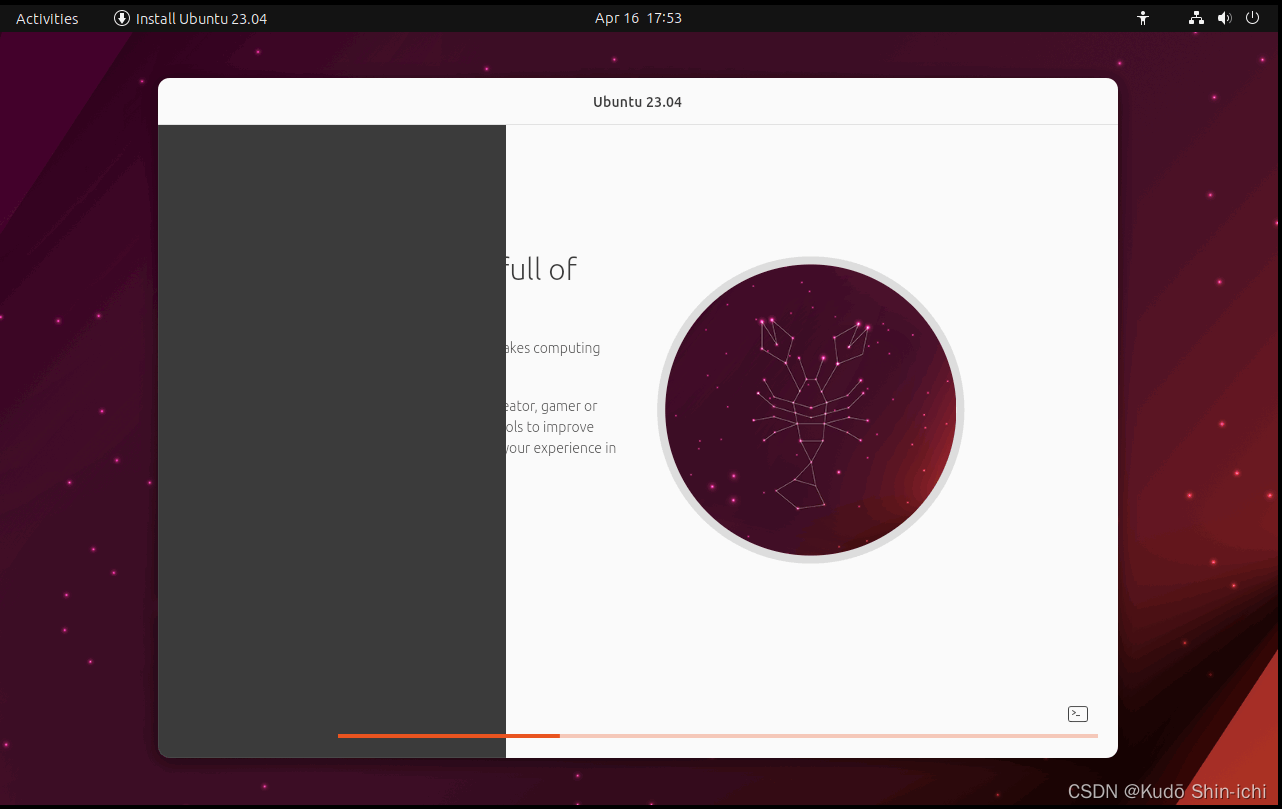This screenshot has height=809, width=1282.
Task: Toggle the accessibility features panel
Action: (x=1142, y=17)
